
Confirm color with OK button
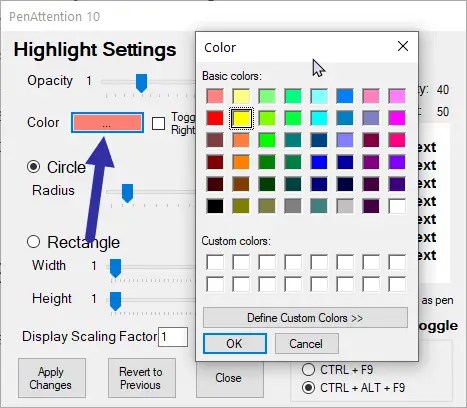tap(235, 343)
